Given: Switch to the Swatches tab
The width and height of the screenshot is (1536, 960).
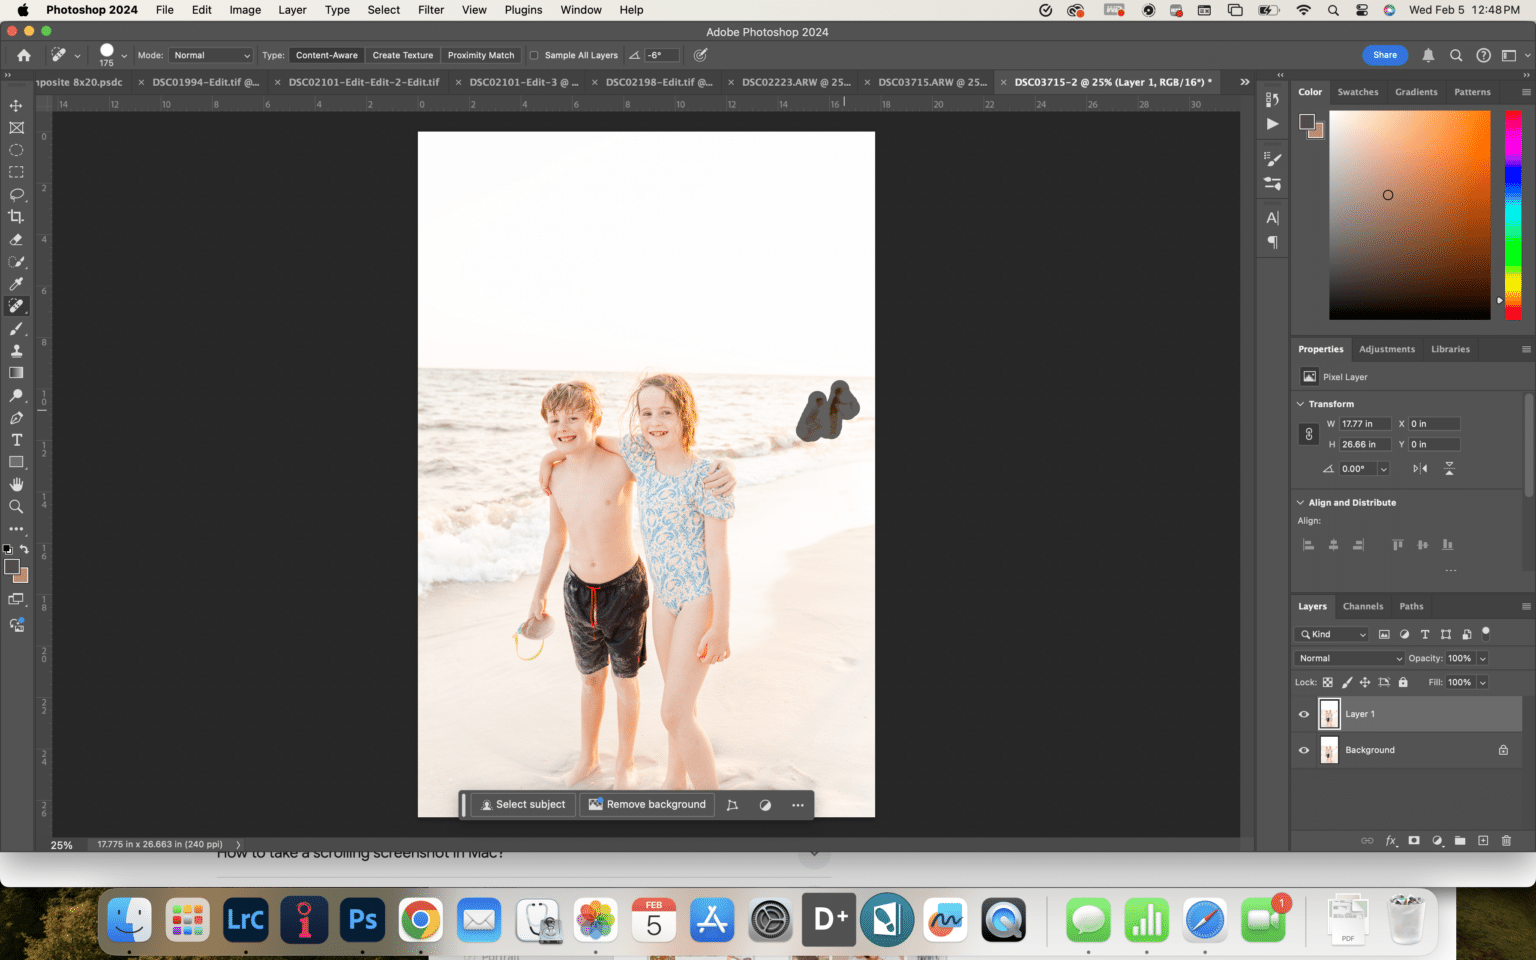Looking at the screenshot, I should click(x=1357, y=92).
